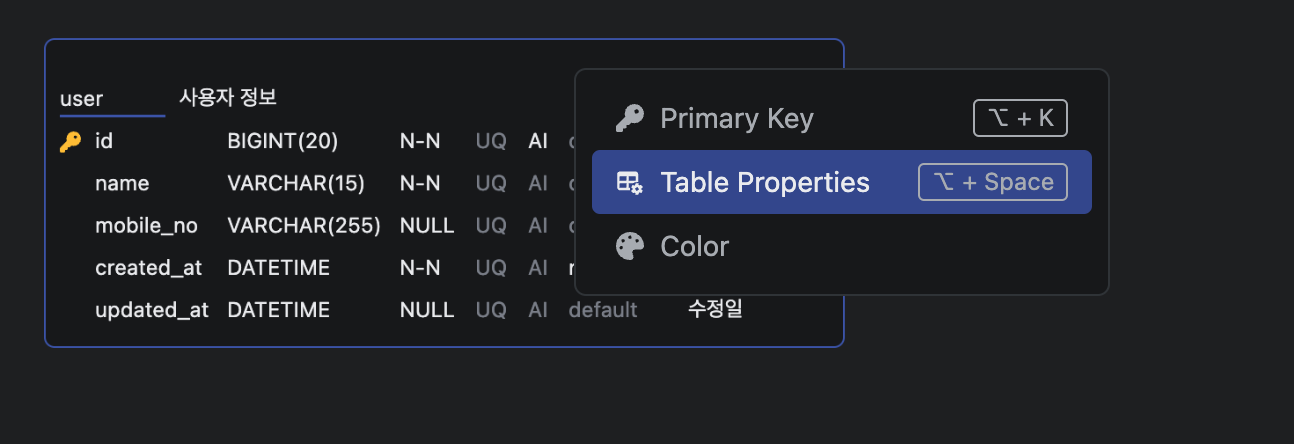The width and height of the screenshot is (1294, 444).
Task: Click the default value field of updated_at
Action: coord(603,310)
